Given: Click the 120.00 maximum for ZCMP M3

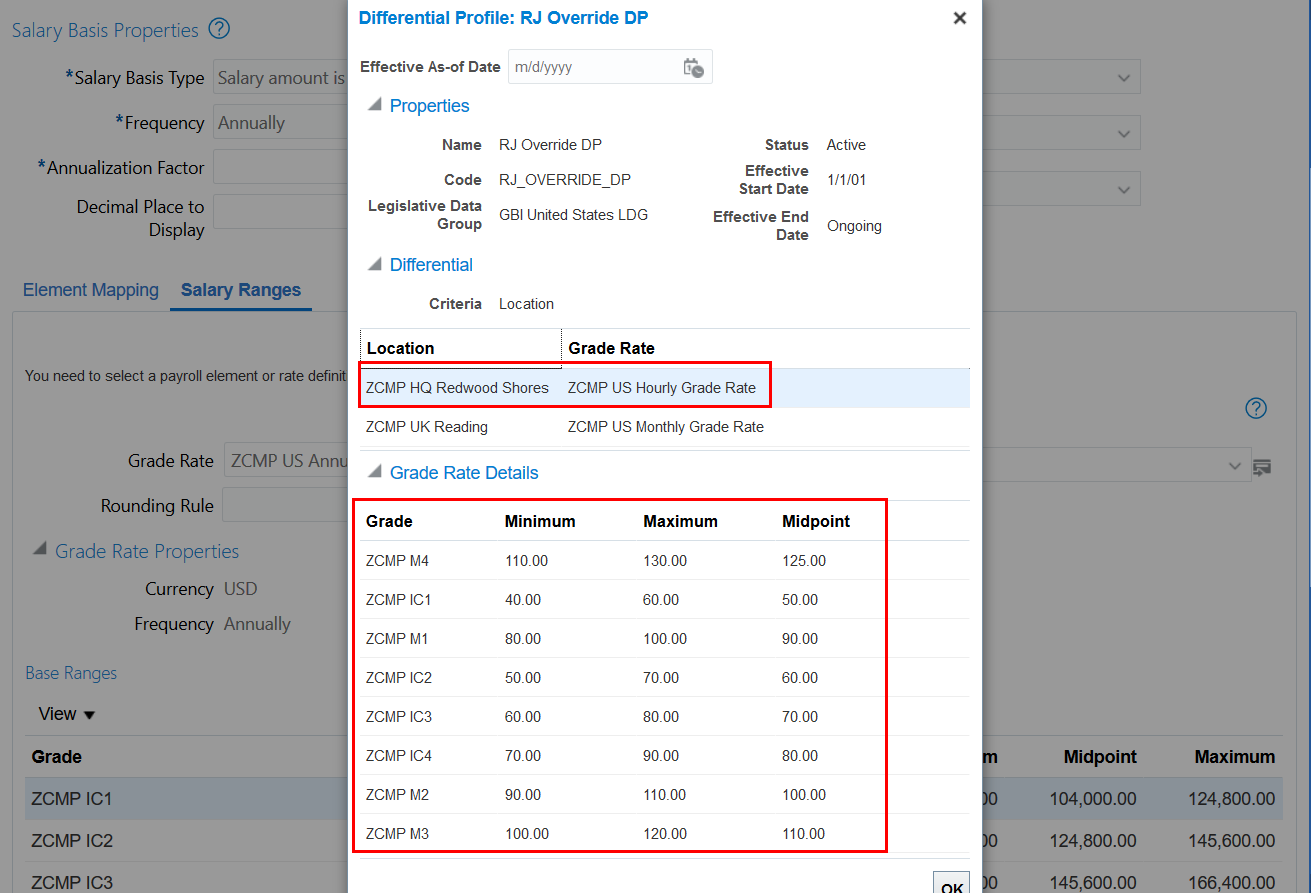Looking at the screenshot, I should [665, 834].
